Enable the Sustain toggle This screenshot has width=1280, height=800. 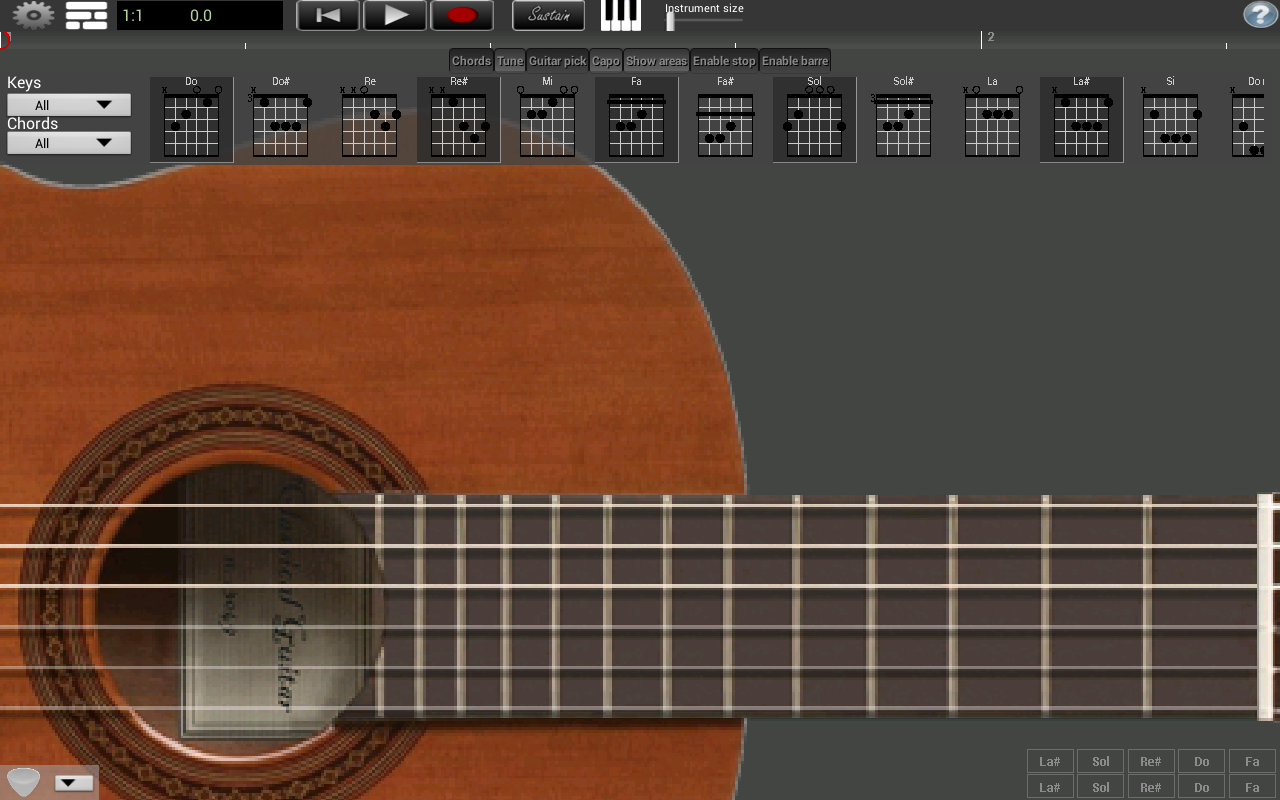coord(548,15)
